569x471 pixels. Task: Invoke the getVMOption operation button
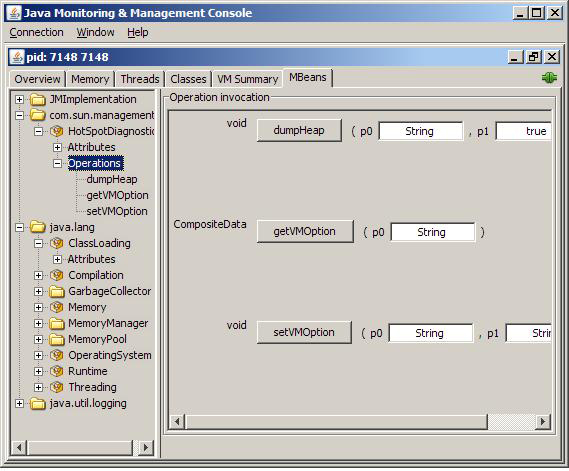tap(305, 231)
